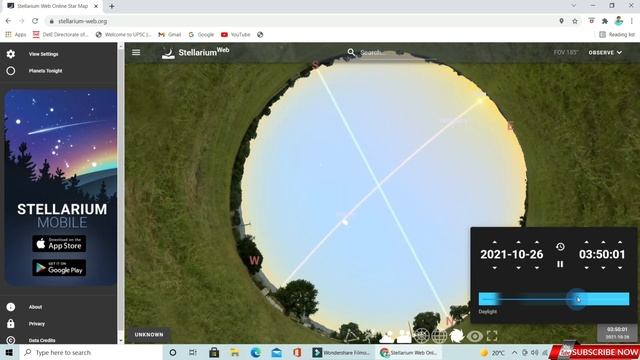
Task: Select the Stellarium Web browser tab
Action: click(53, 6)
